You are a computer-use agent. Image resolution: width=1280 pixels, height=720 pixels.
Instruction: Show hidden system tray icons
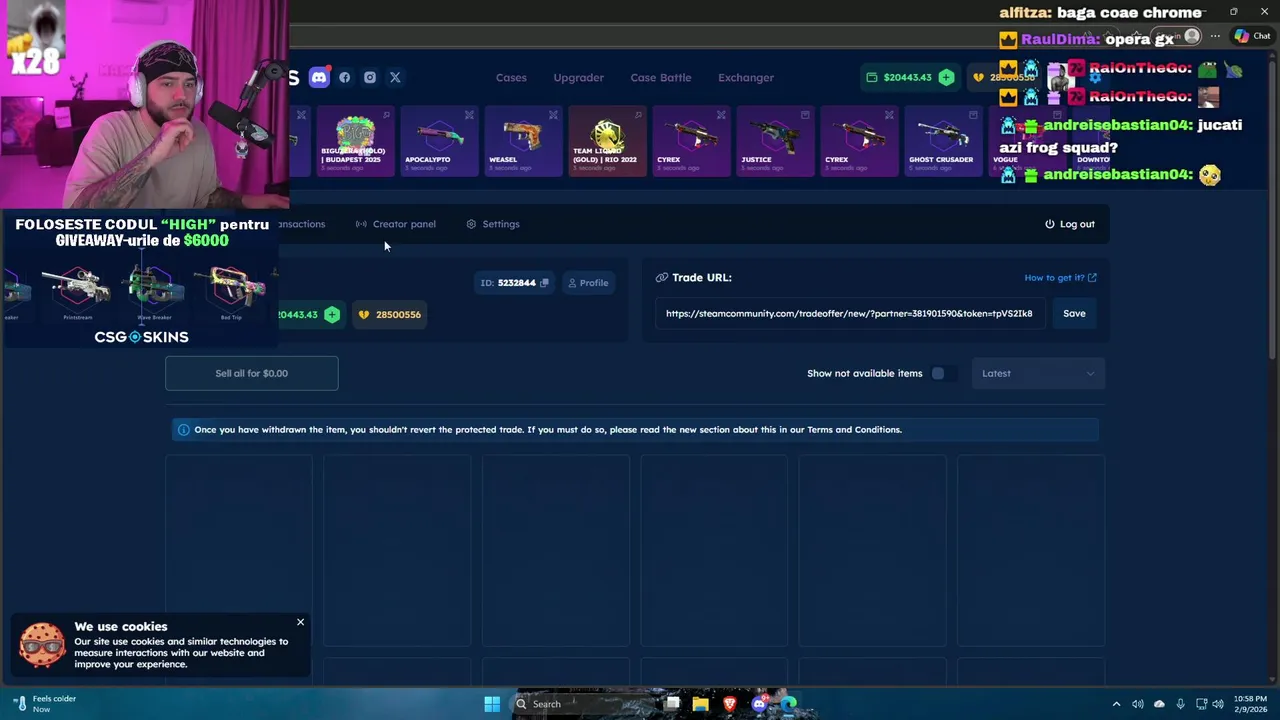(1116, 704)
